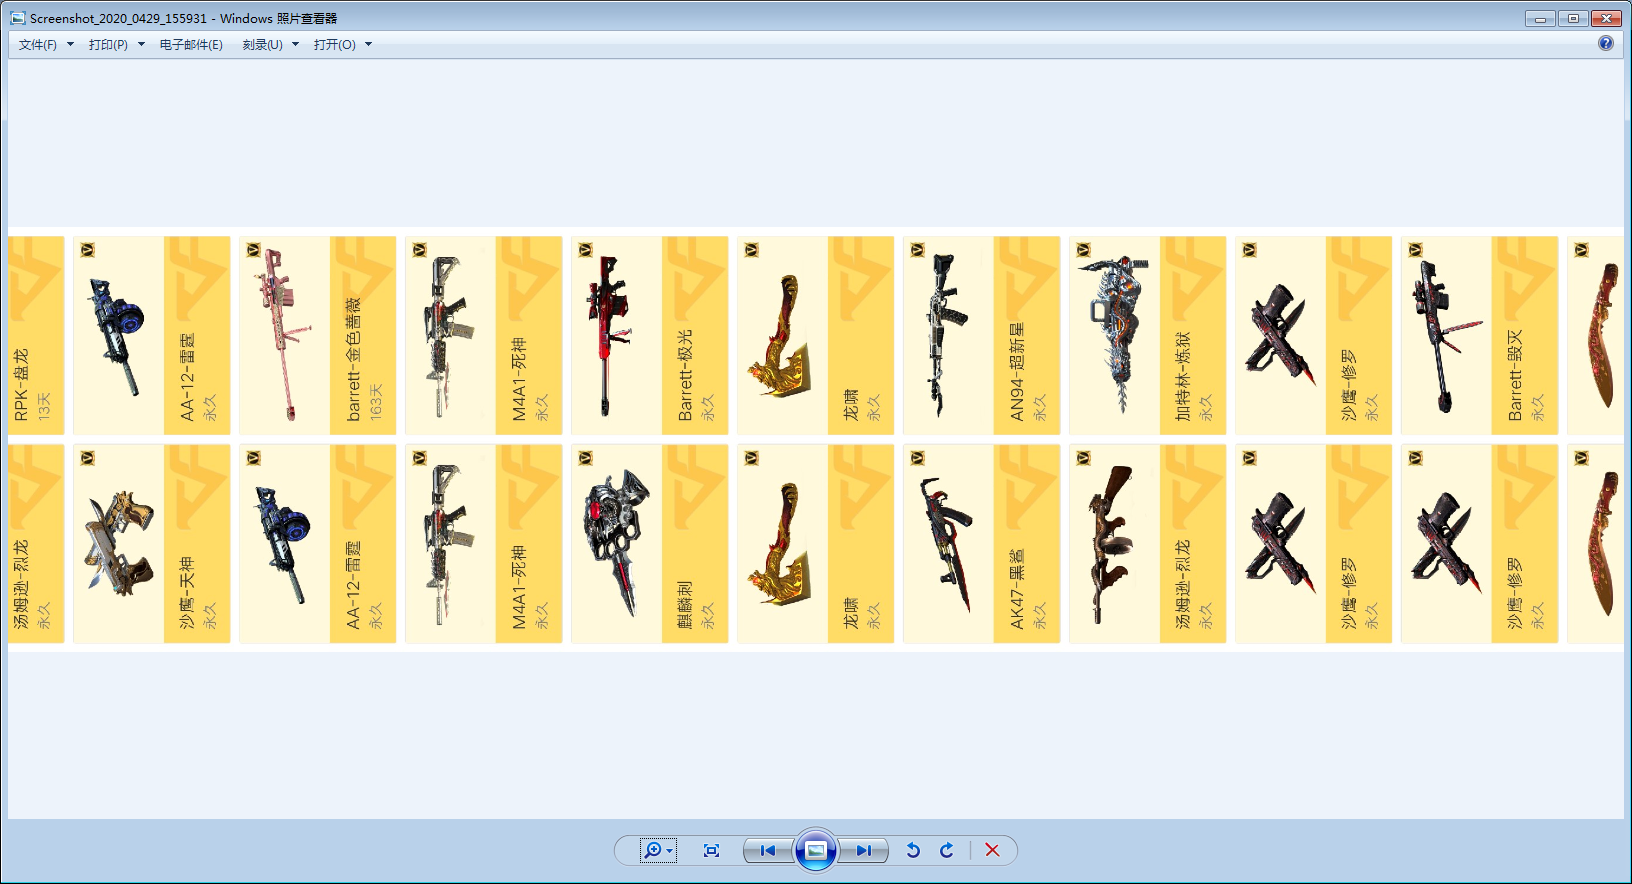Maximize the Photo Viewer window
Screen dimensions: 1632x884
click(x=1573, y=18)
